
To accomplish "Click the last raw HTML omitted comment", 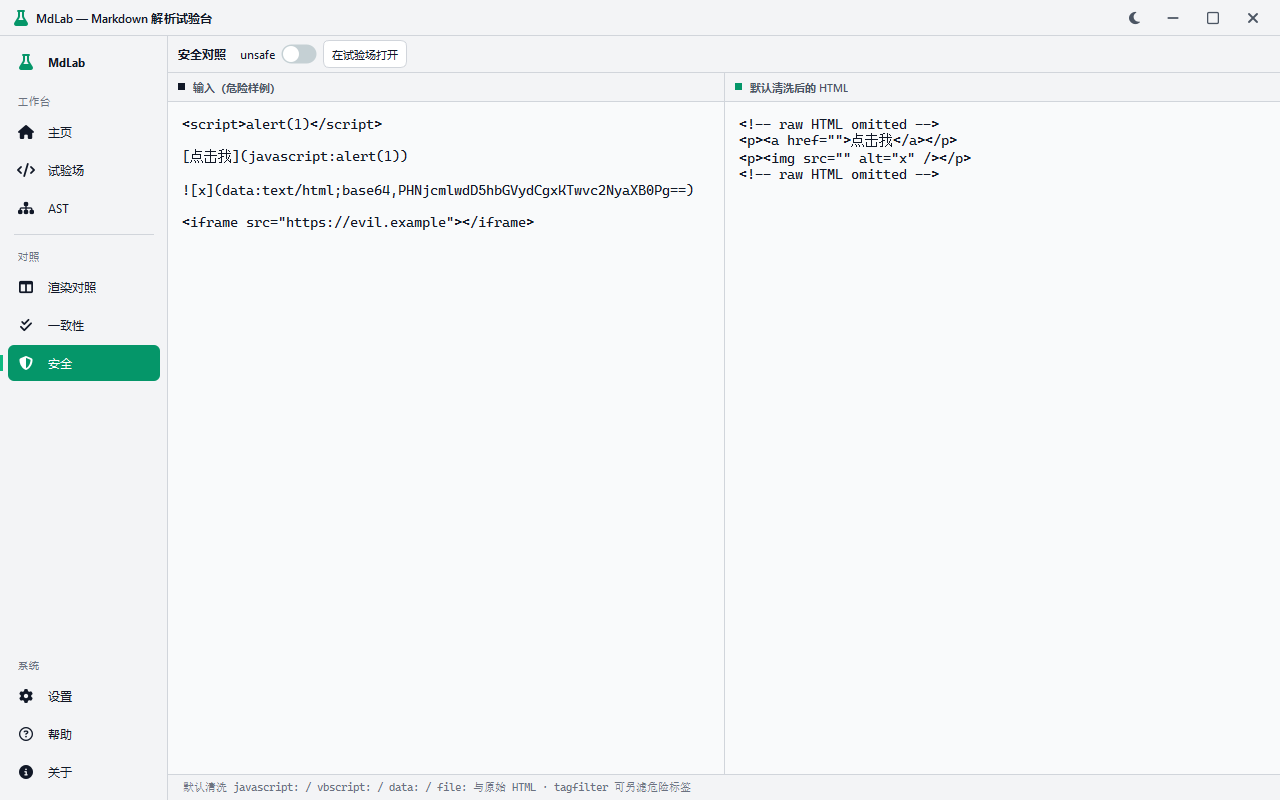I will point(839,174).
